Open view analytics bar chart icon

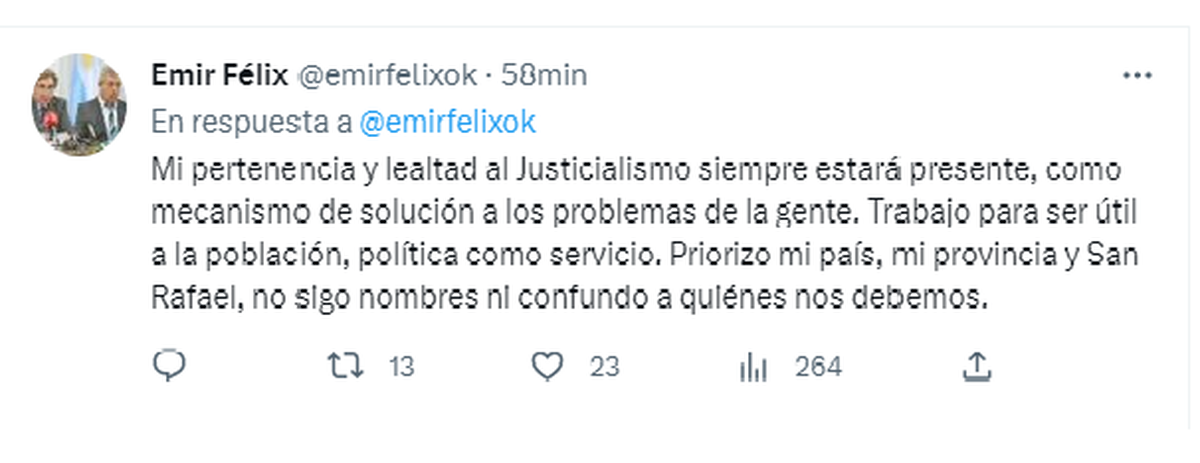[752, 368]
